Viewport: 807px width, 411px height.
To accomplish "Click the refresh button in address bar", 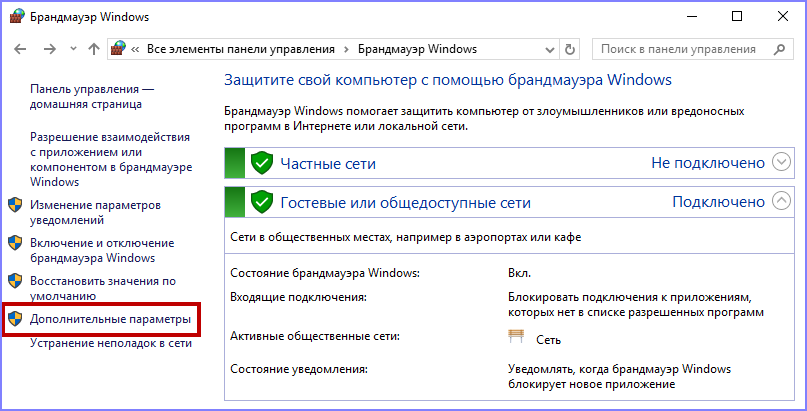I will pyautogui.click(x=570, y=49).
